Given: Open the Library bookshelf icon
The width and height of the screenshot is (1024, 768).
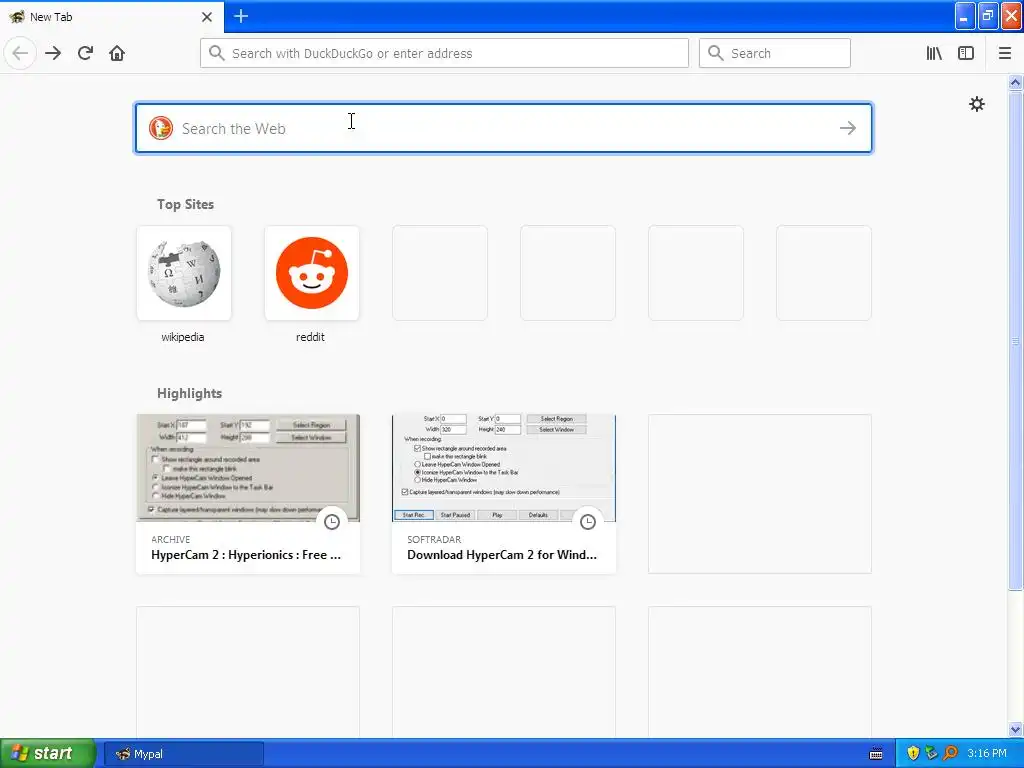Looking at the screenshot, I should pyautogui.click(x=934, y=53).
